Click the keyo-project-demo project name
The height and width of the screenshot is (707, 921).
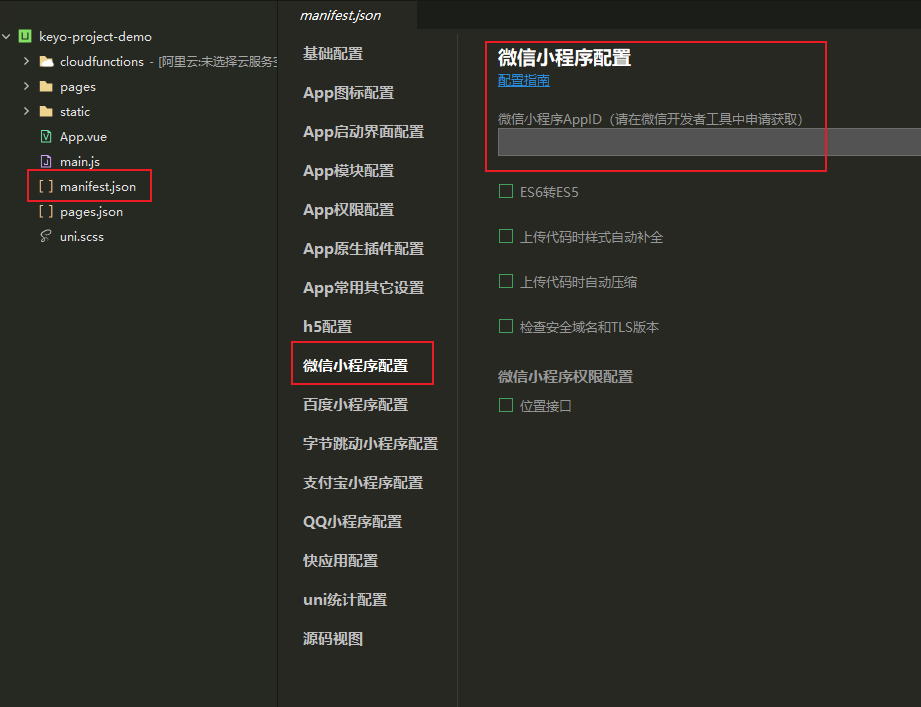[x=95, y=36]
